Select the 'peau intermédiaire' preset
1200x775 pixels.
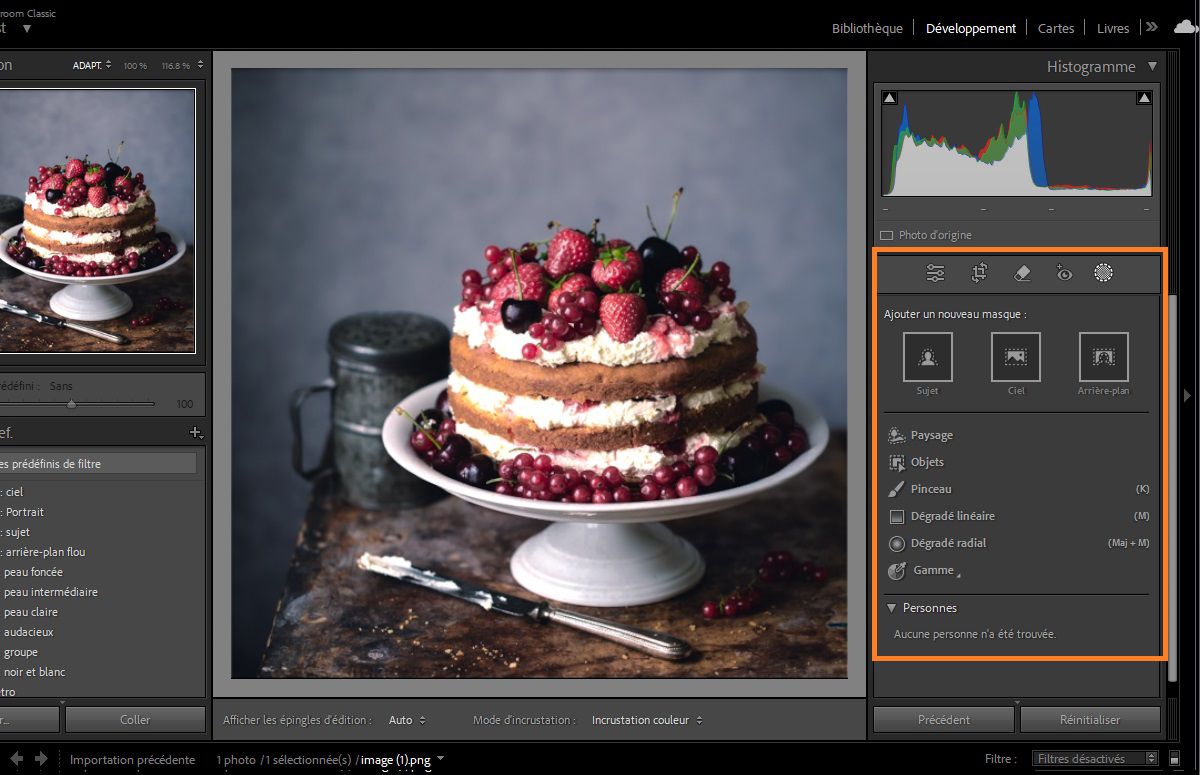click(50, 592)
